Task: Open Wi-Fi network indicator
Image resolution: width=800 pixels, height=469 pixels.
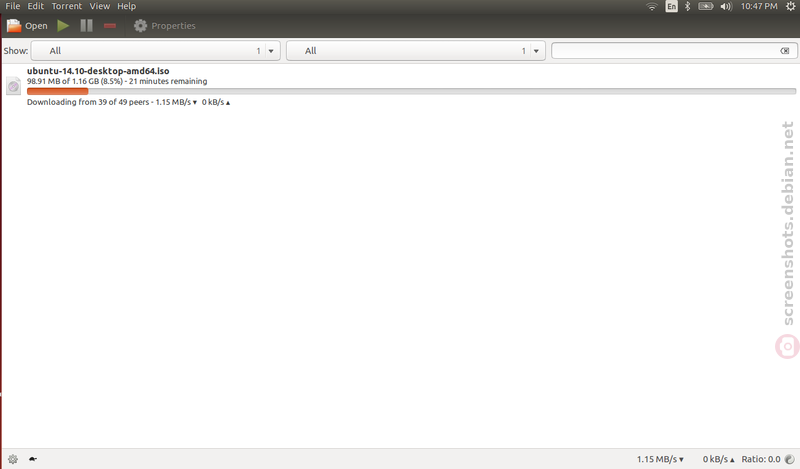Action: coord(652,6)
